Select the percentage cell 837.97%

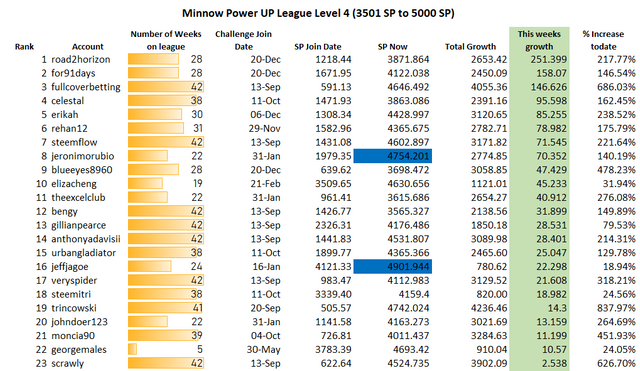[x=616, y=308]
